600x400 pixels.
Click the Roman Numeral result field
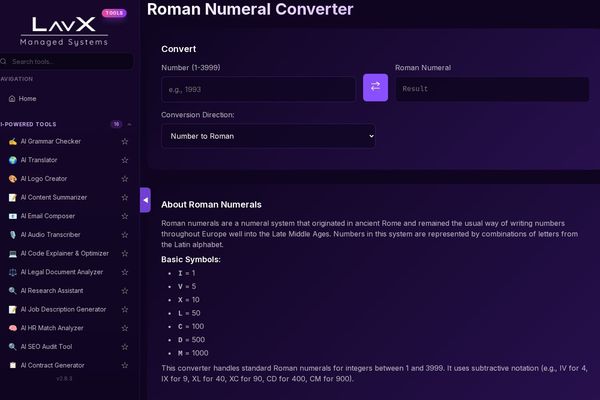click(x=492, y=89)
